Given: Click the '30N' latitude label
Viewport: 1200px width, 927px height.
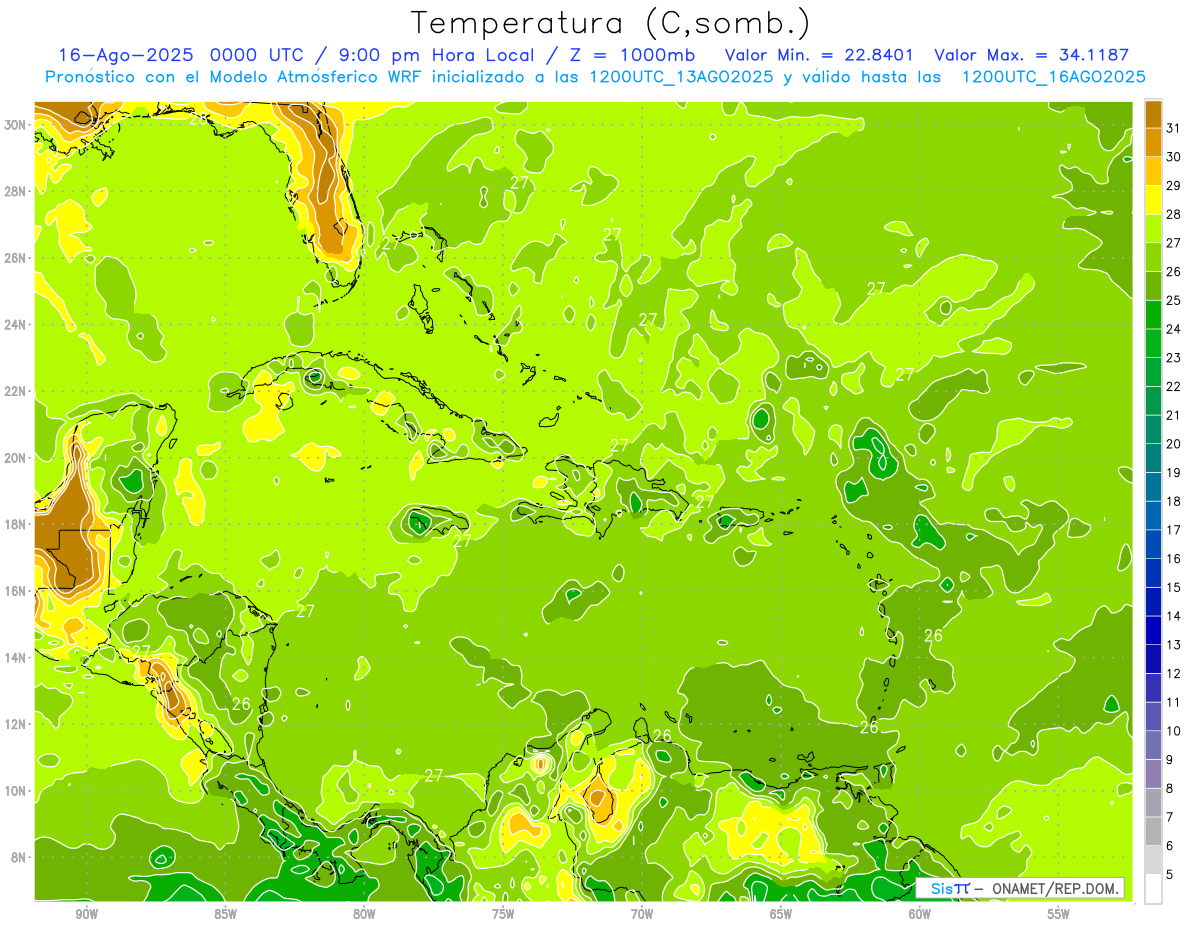Looking at the screenshot, I should click(x=15, y=125).
